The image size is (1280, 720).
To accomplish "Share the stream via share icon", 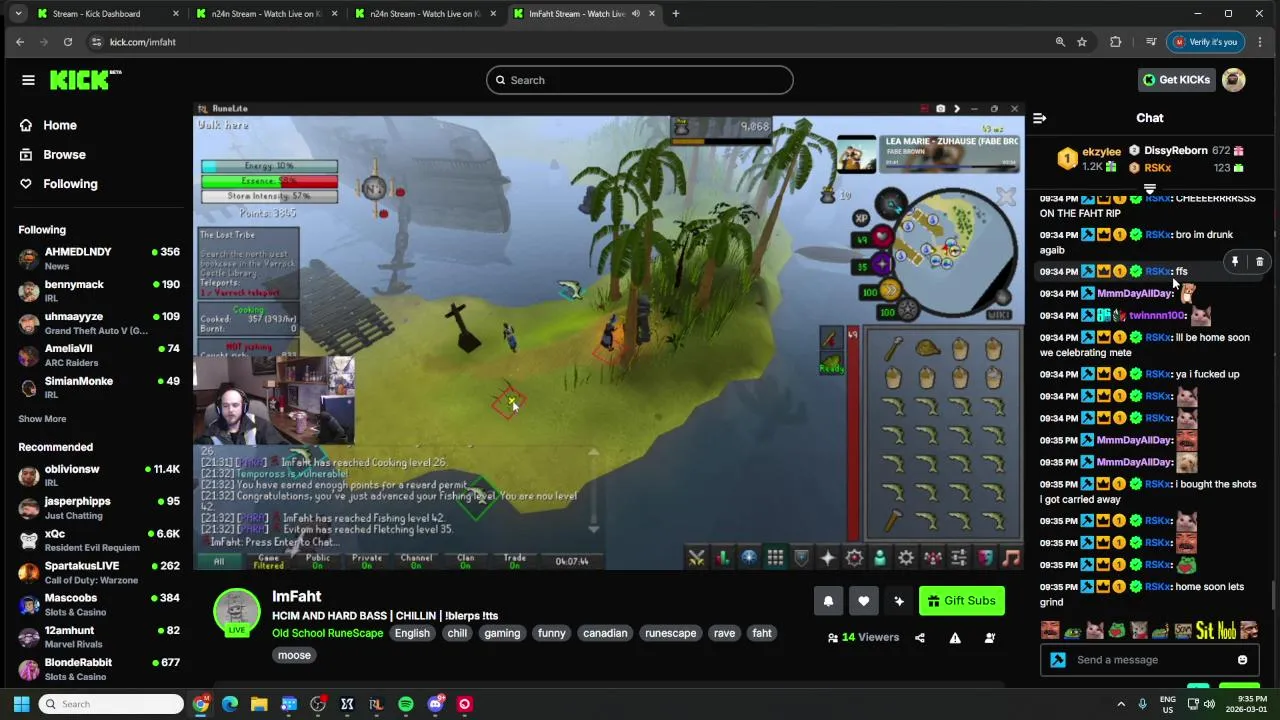I will point(920,638).
